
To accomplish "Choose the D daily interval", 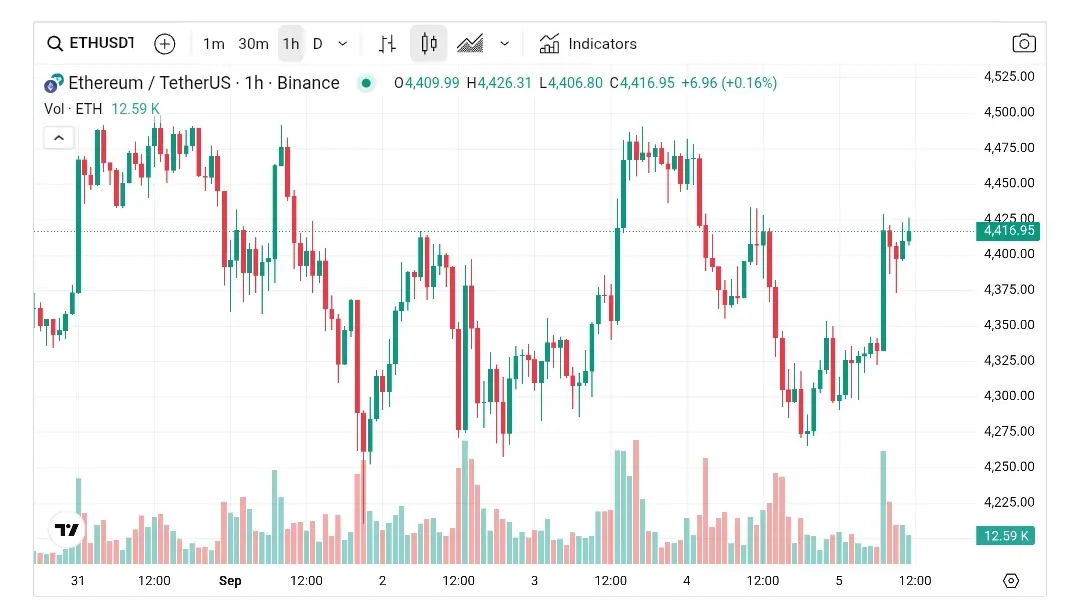I will [318, 44].
